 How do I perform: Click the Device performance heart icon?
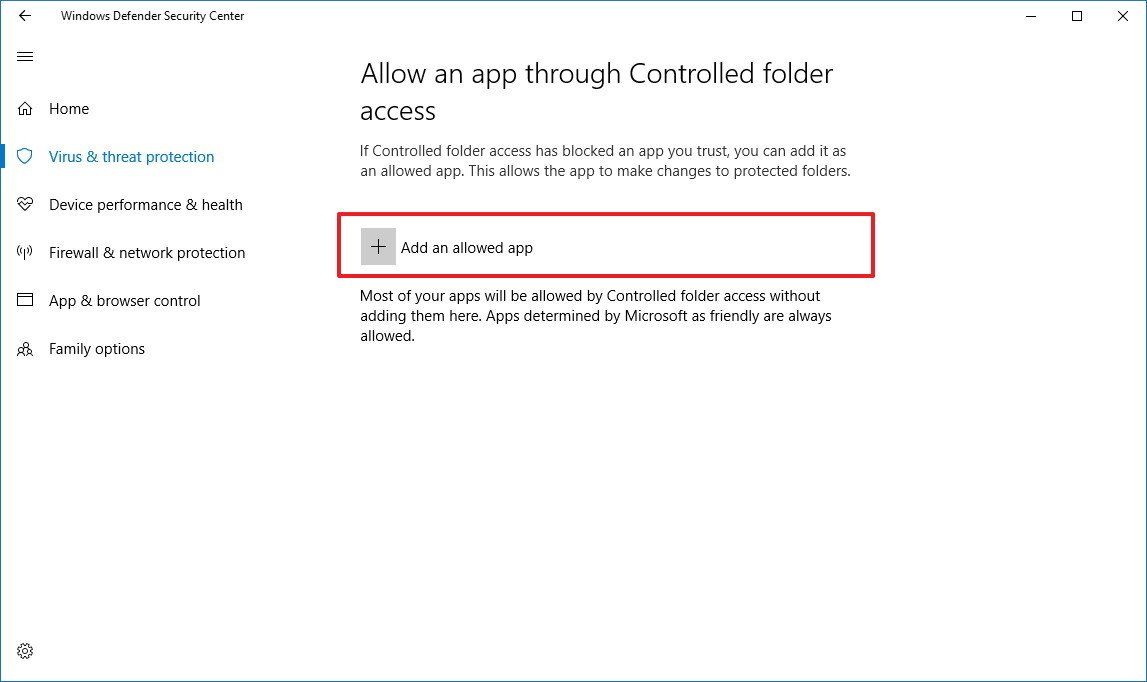pyautogui.click(x=25, y=205)
